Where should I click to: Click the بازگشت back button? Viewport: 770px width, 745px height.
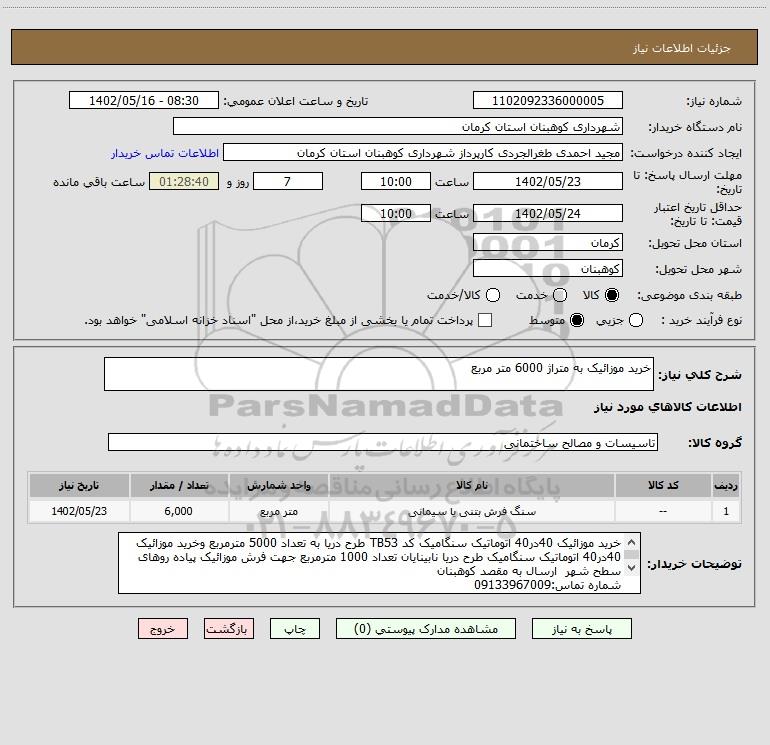(229, 629)
